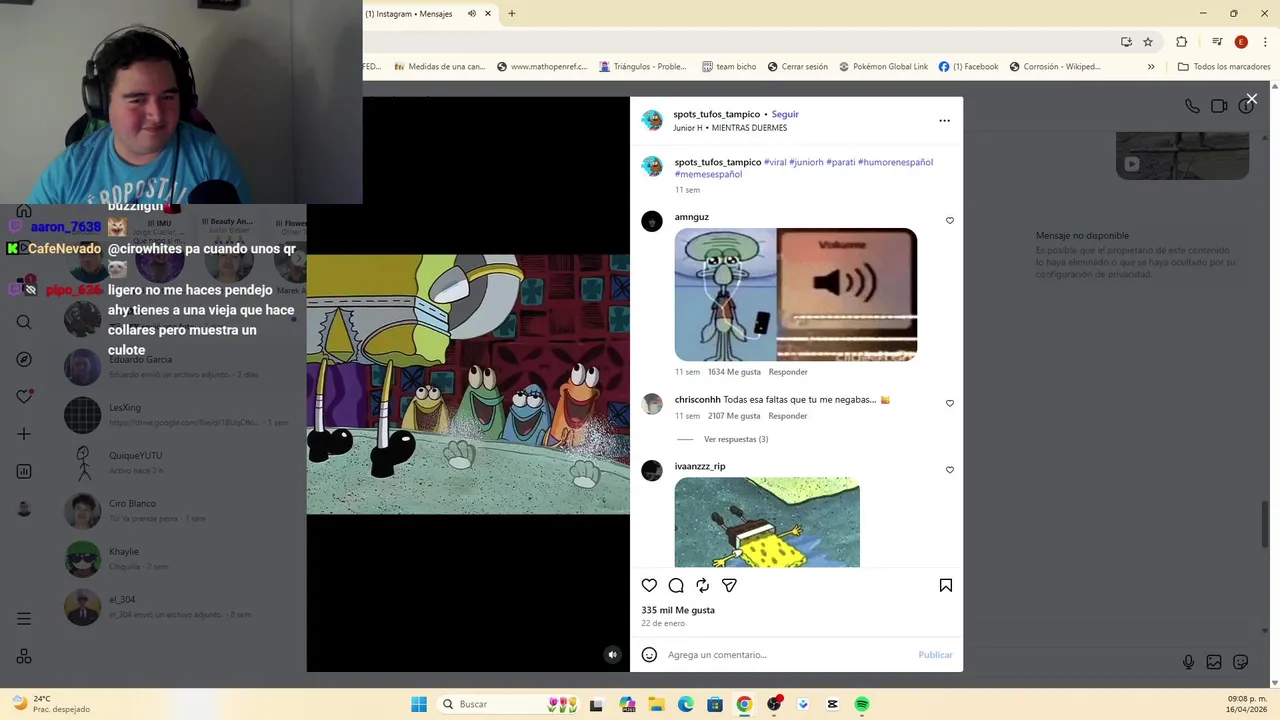Screen dimensions: 1280x720
Task: Open the dashboard chart icon in the sidebar
Action: [24, 471]
